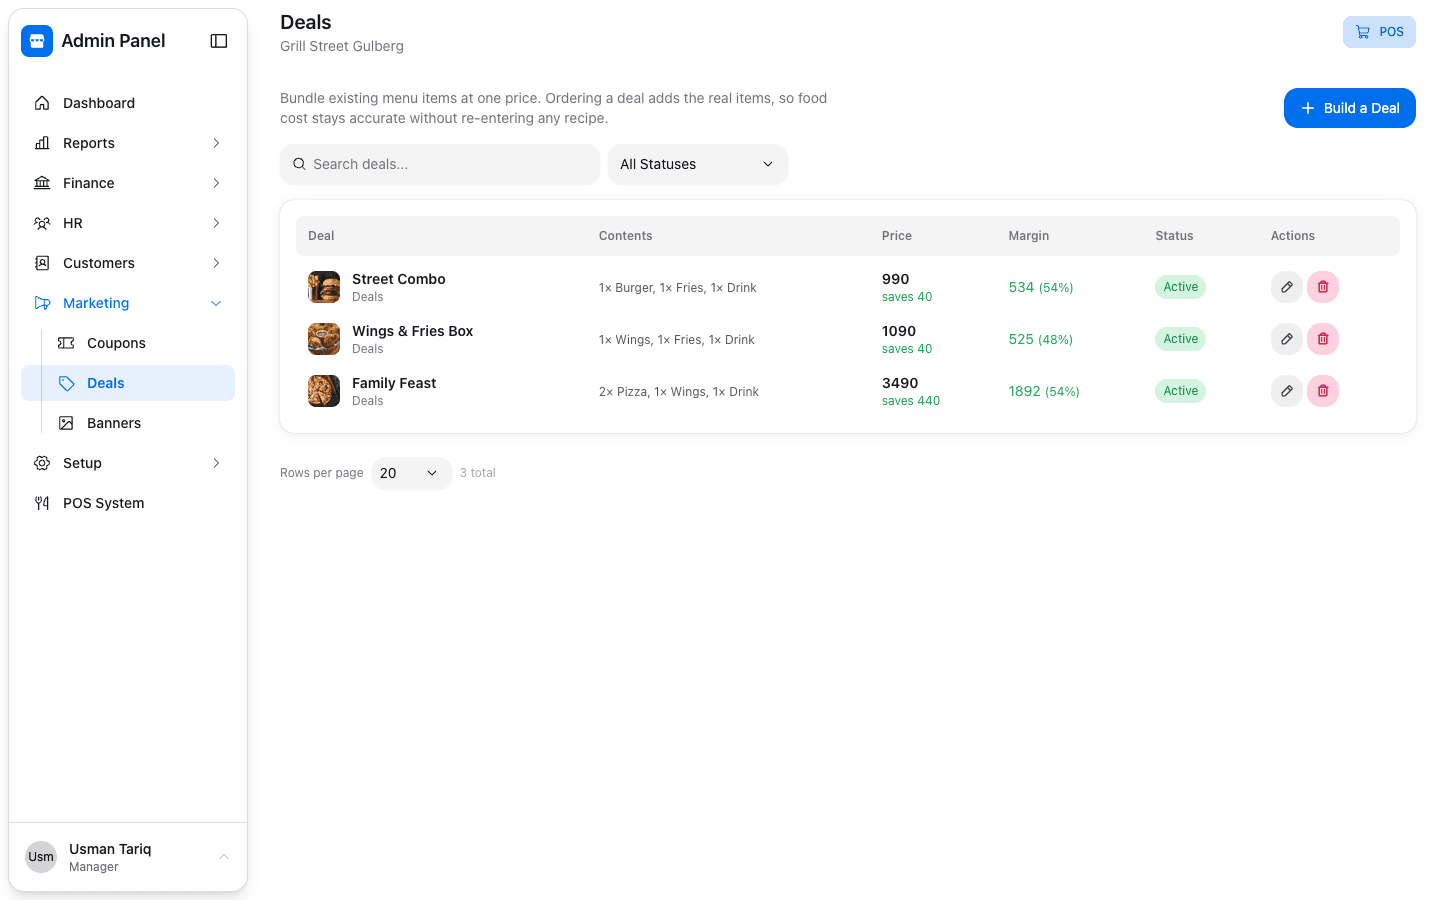Open the All Statuses filter dropdown
This screenshot has height=900, width=1440.
click(698, 164)
